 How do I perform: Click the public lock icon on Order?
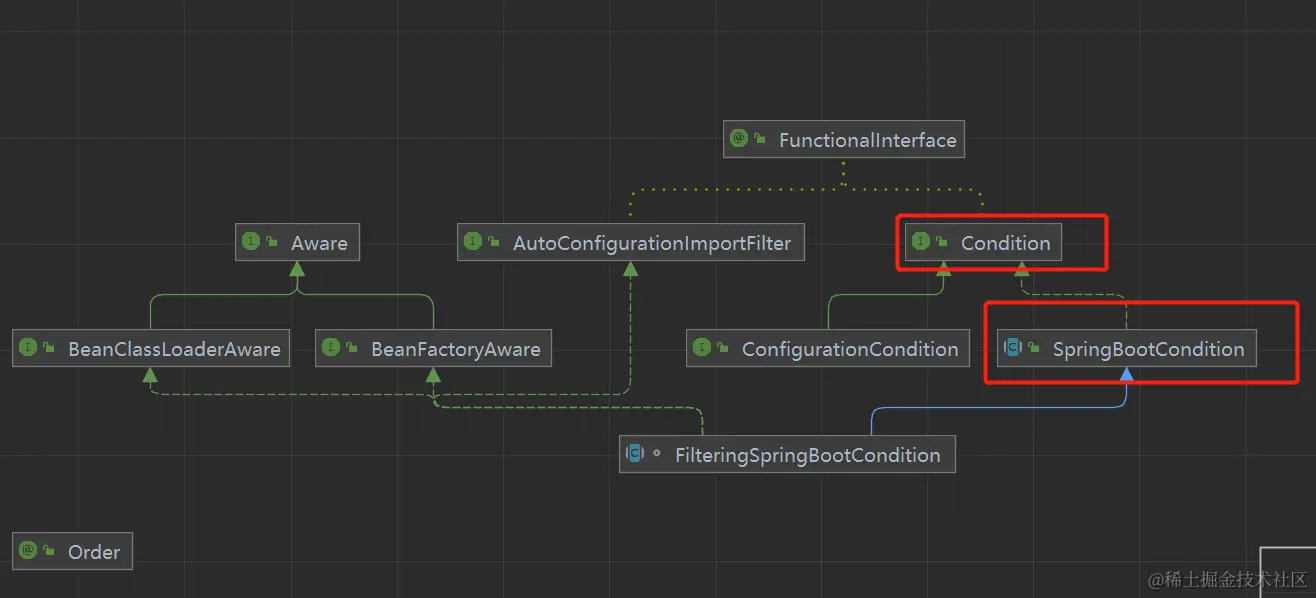pyautogui.click(x=49, y=550)
